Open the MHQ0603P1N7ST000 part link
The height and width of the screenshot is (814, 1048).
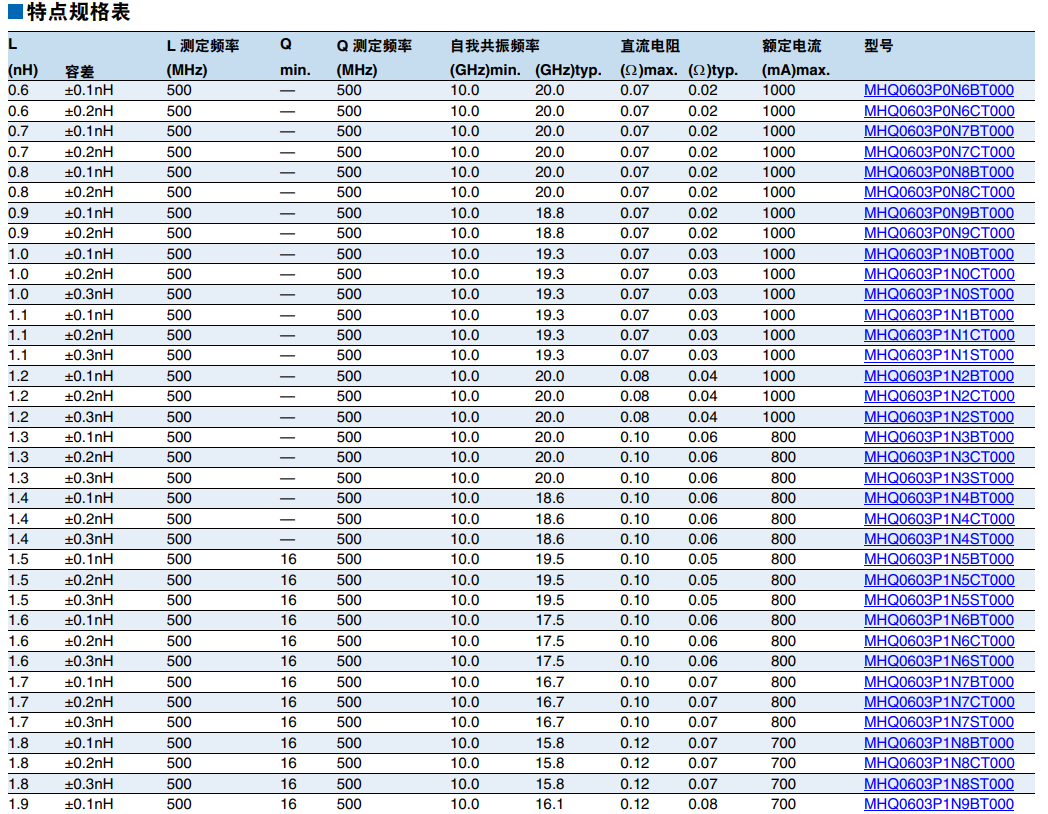(939, 722)
